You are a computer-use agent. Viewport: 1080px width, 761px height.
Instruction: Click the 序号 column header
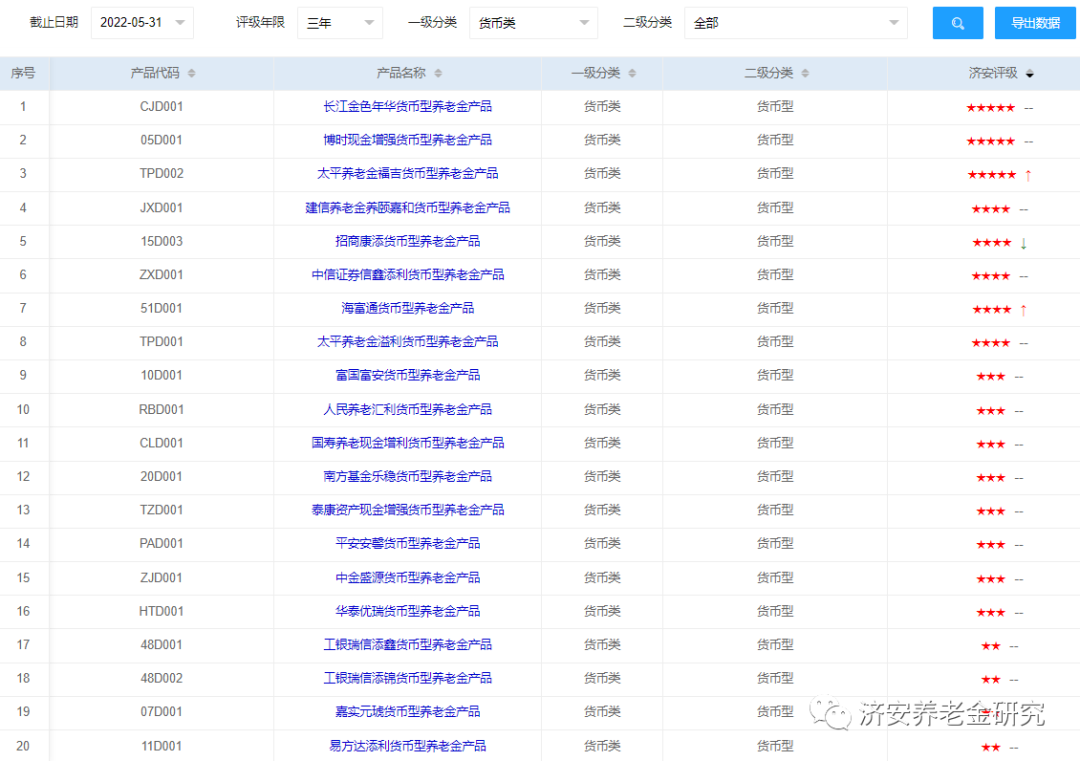[23, 73]
